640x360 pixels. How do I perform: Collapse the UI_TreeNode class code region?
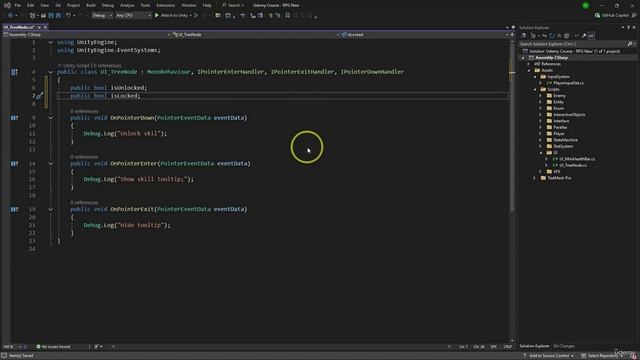click(x=51, y=72)
